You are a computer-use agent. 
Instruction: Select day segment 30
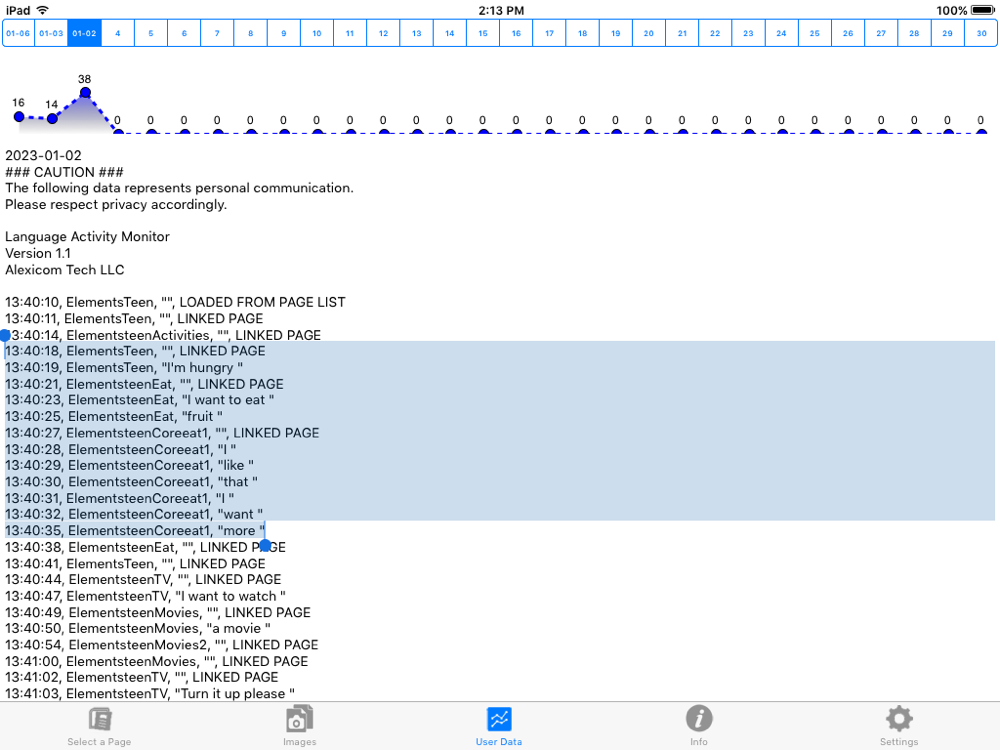click(982, 33)
